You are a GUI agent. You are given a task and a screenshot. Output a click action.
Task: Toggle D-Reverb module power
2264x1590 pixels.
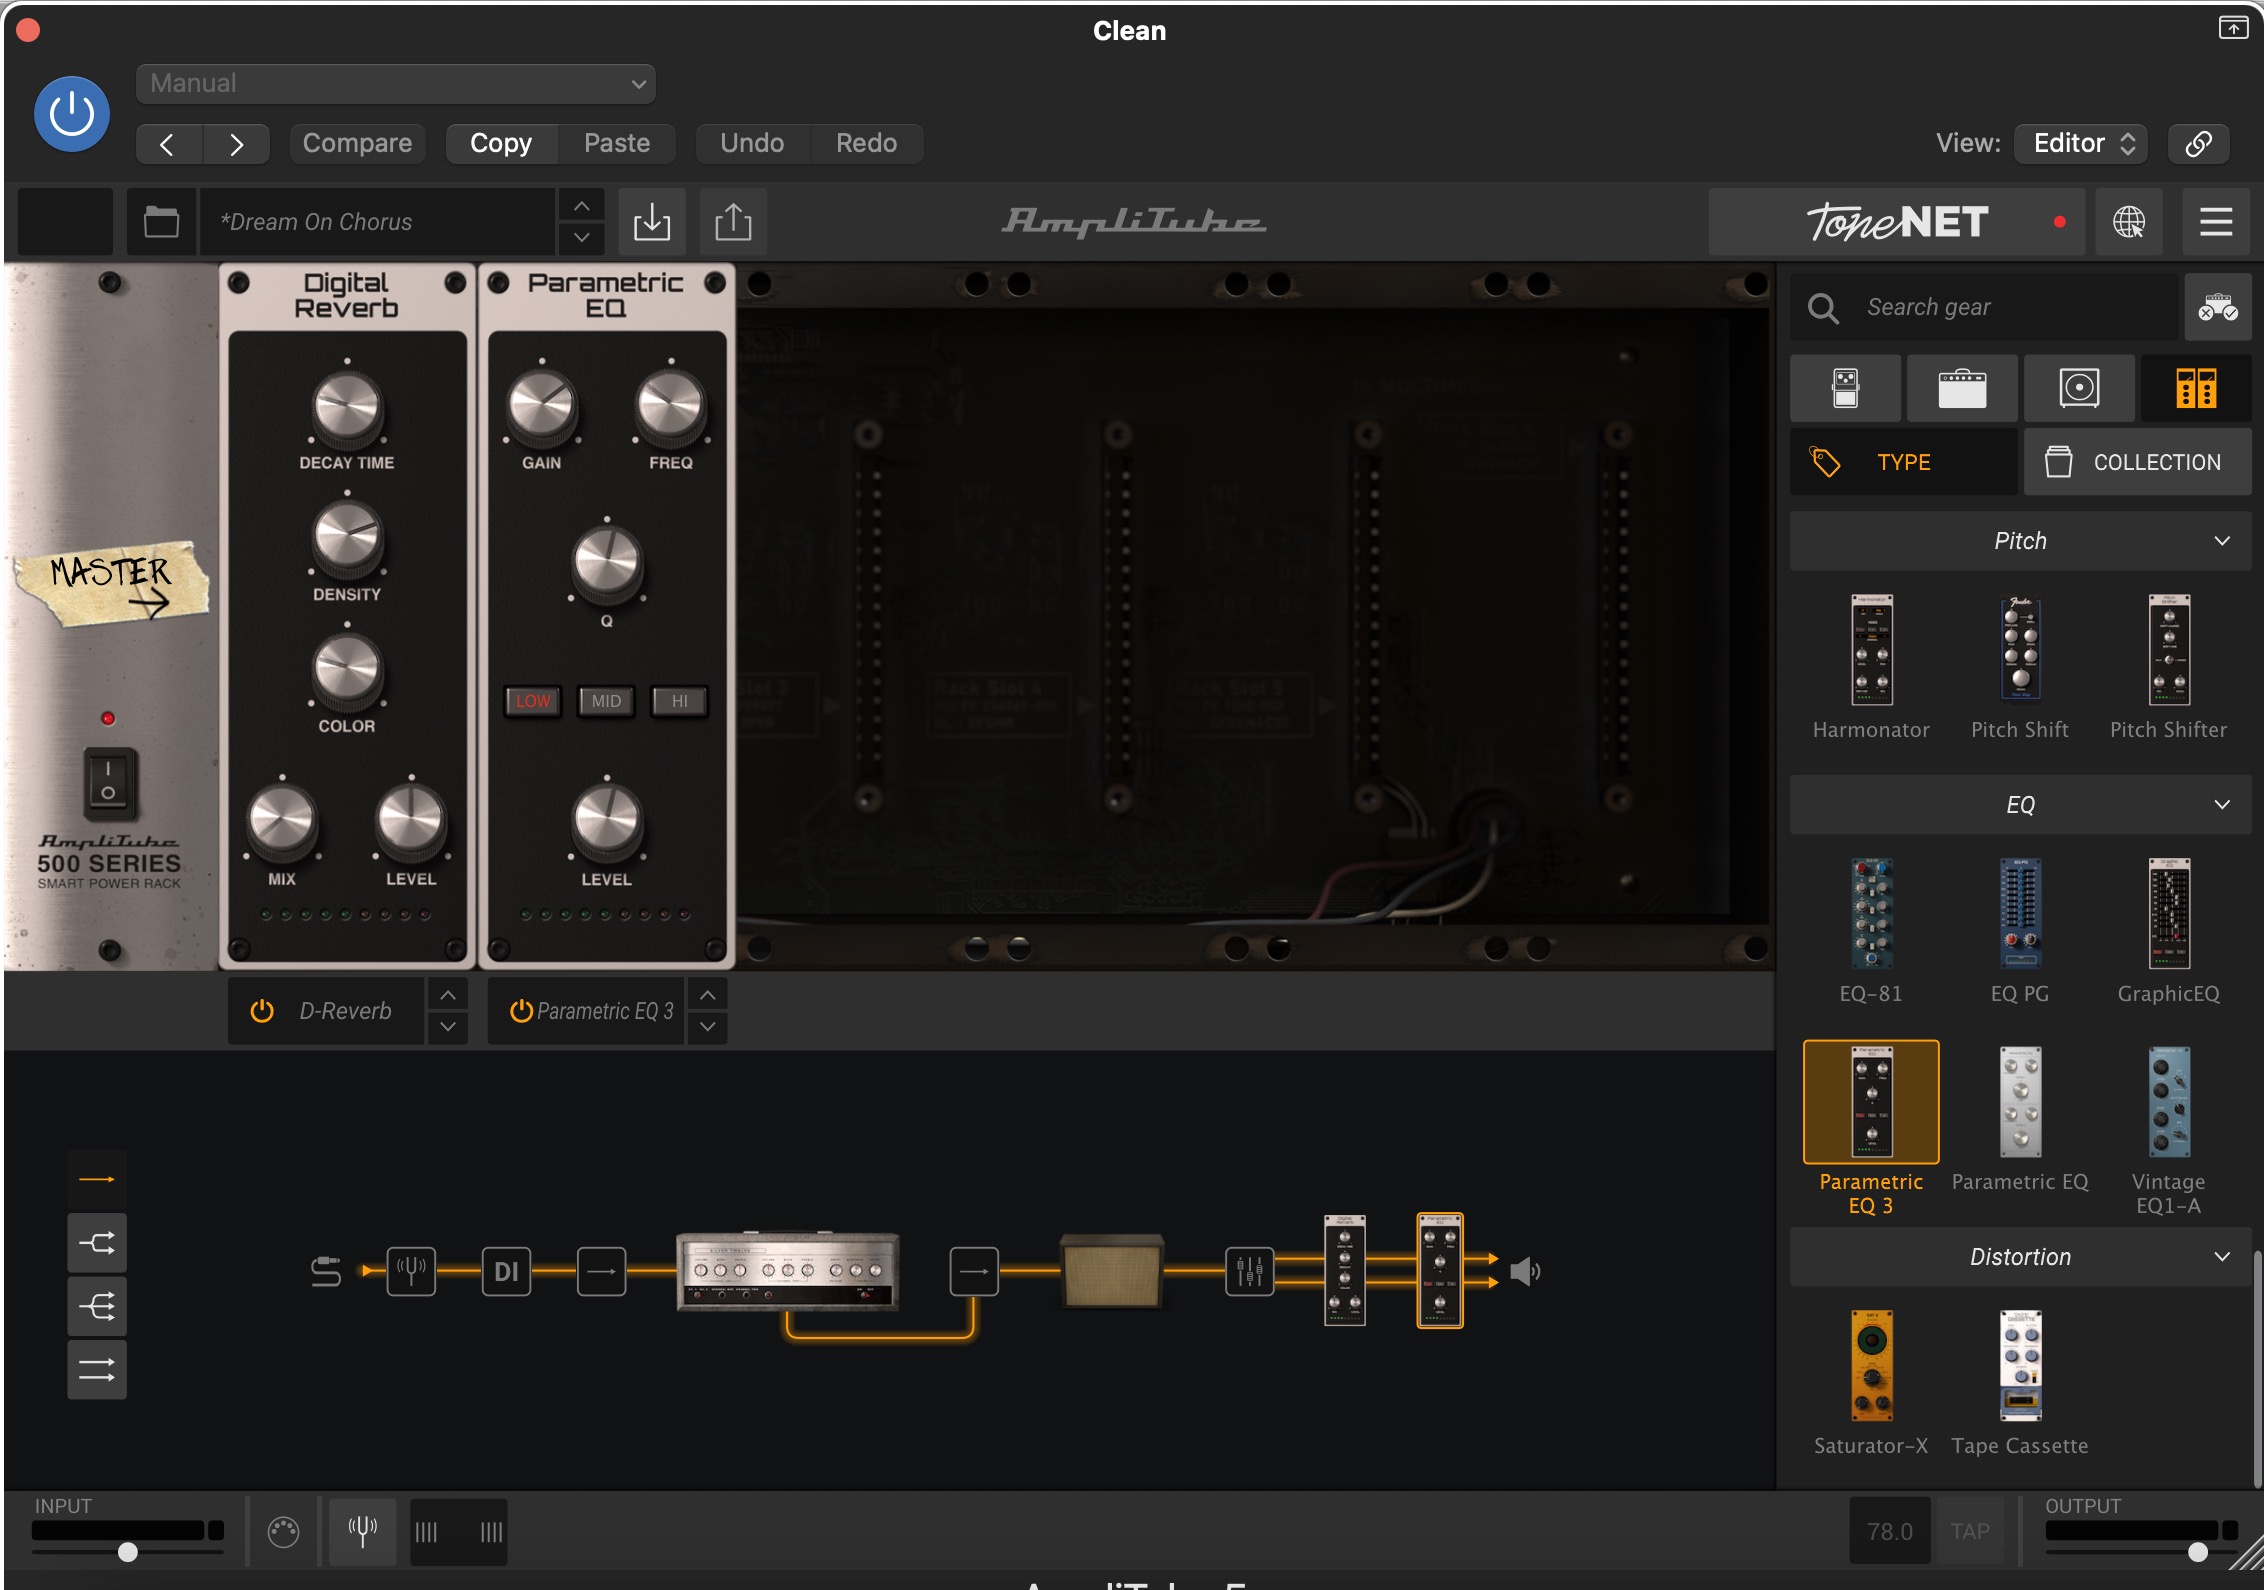(x=262, y=1011)
